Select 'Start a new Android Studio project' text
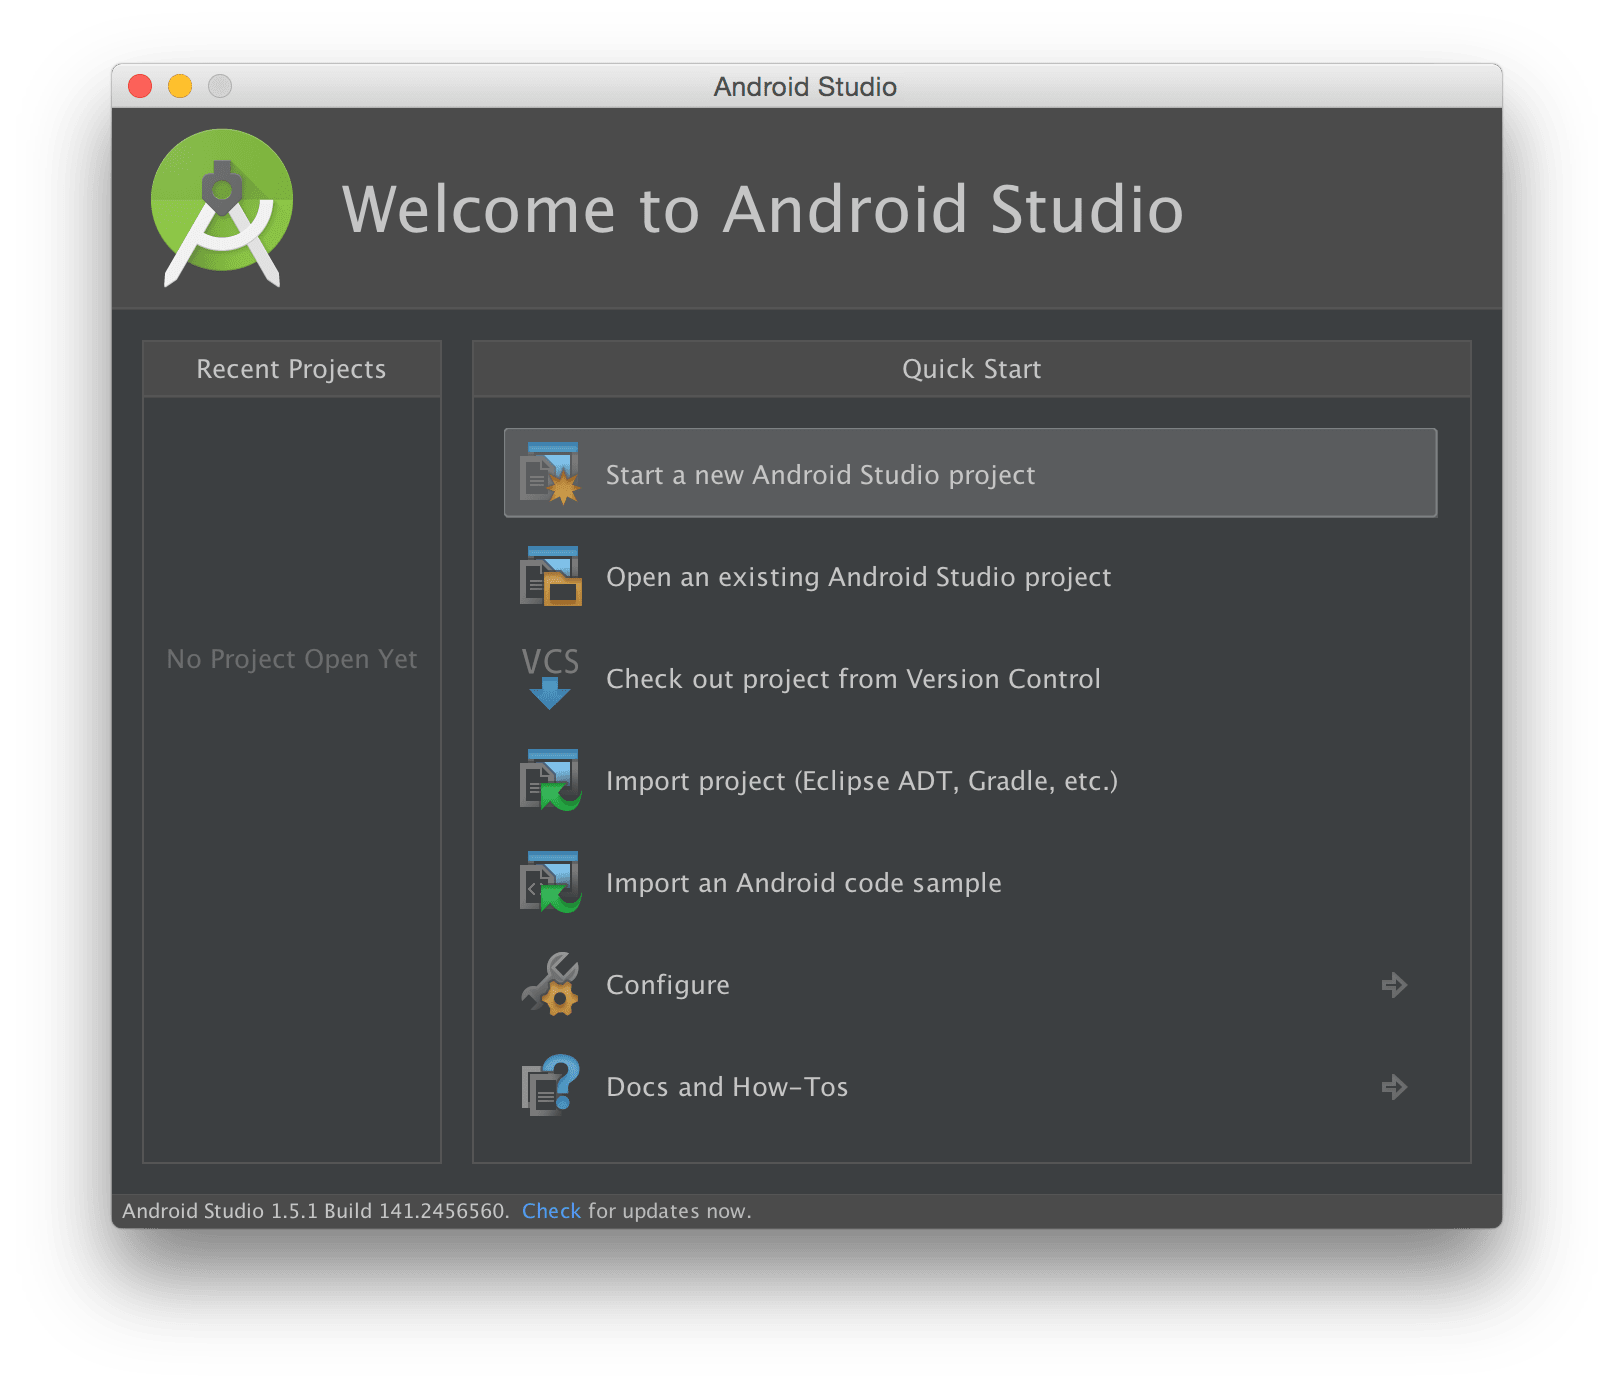The image size is (1614, 1388). (820, 475)
